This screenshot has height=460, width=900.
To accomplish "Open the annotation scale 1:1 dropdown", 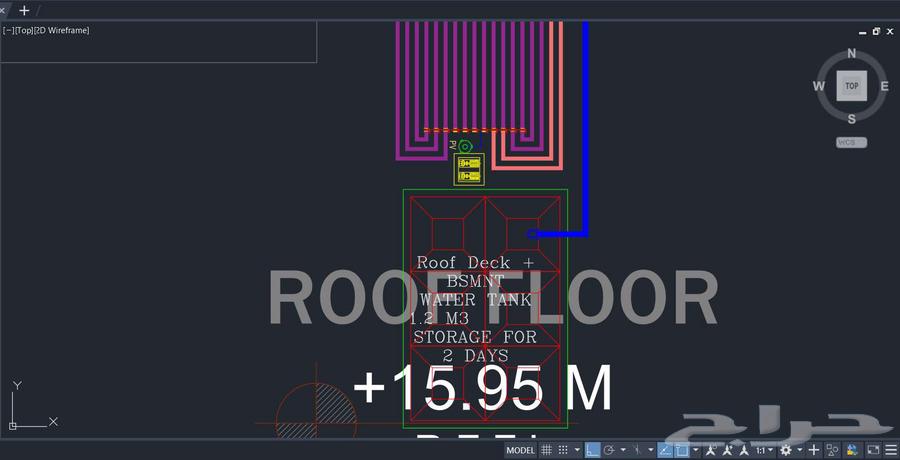I will [x=766, y=451].
